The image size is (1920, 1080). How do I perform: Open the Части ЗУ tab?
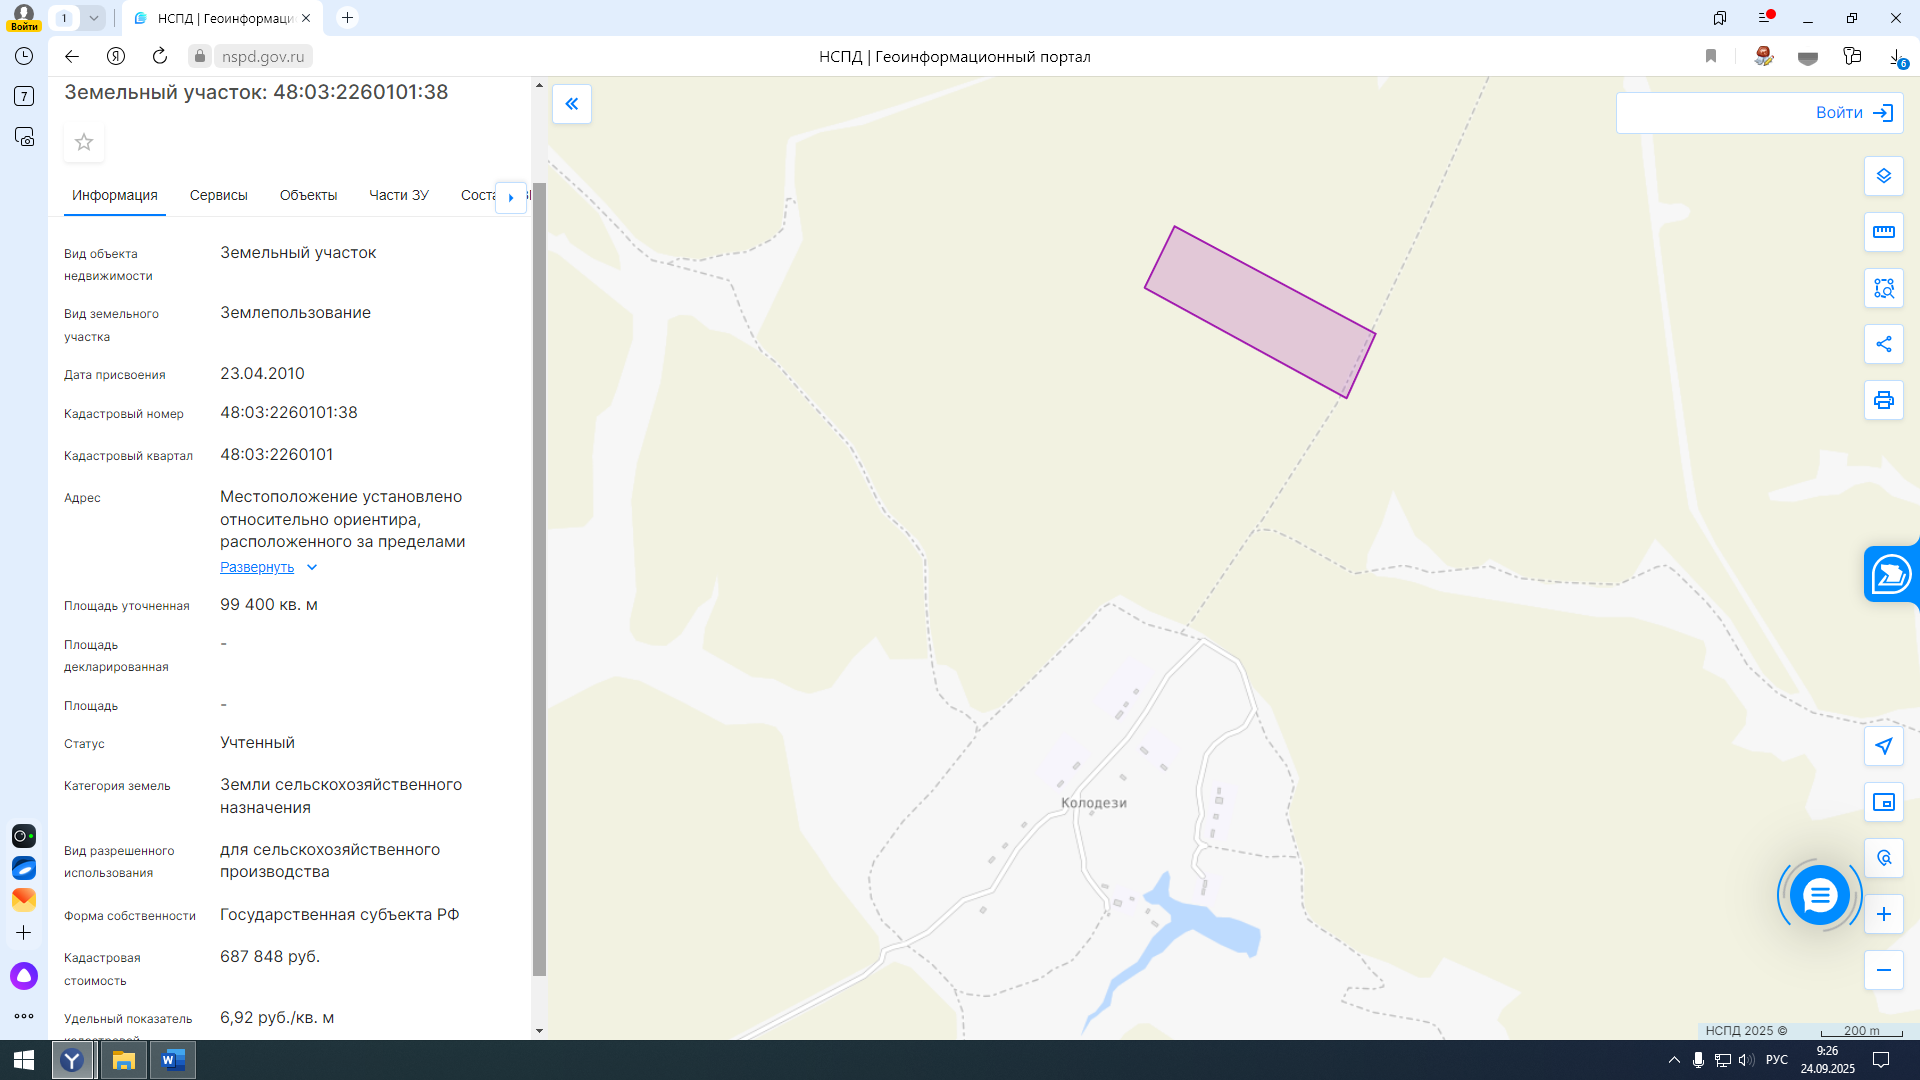[x=398, y=195]
